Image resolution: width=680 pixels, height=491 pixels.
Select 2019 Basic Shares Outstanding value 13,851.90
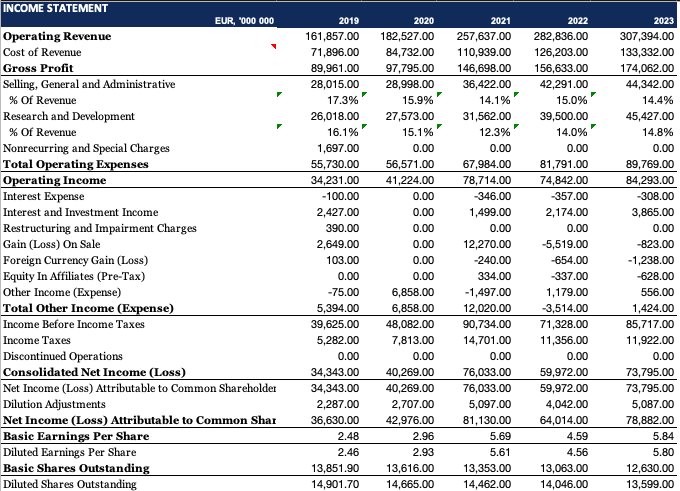[x=335, y=469]
